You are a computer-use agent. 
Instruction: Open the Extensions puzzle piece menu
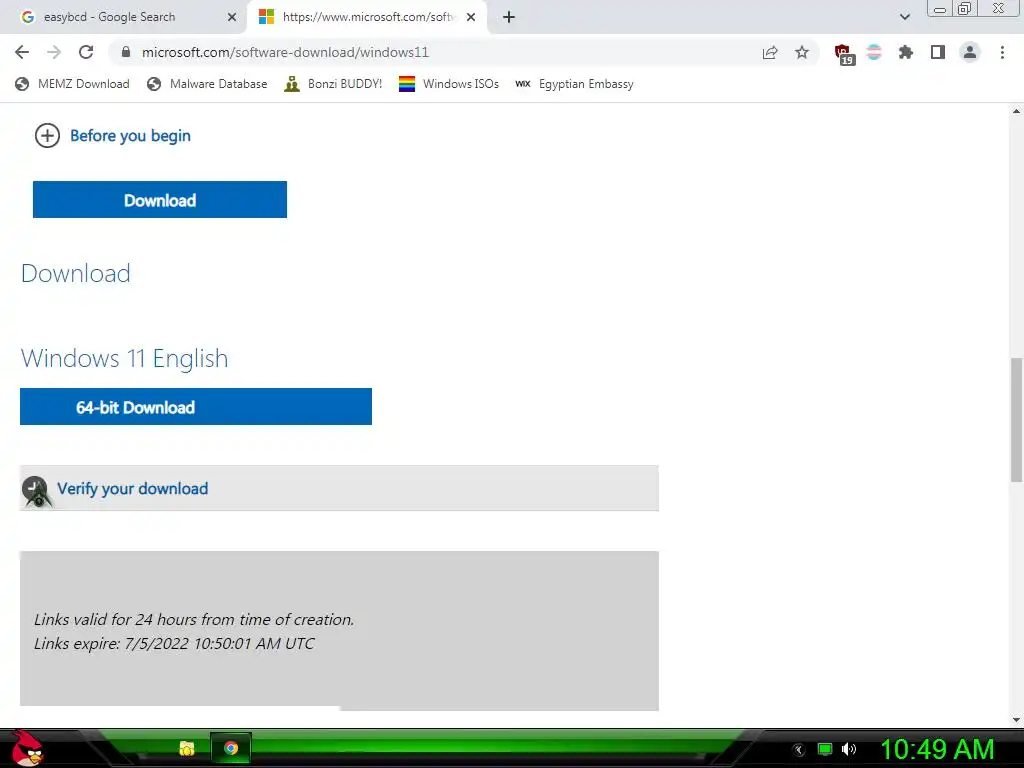[x=906, y=52]
